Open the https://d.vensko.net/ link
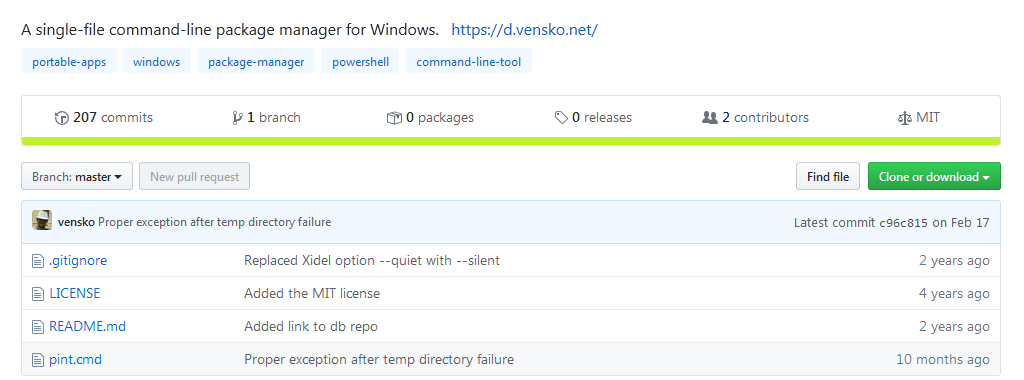Viewport: 1024px width, 380px height. tap(524, 29)
